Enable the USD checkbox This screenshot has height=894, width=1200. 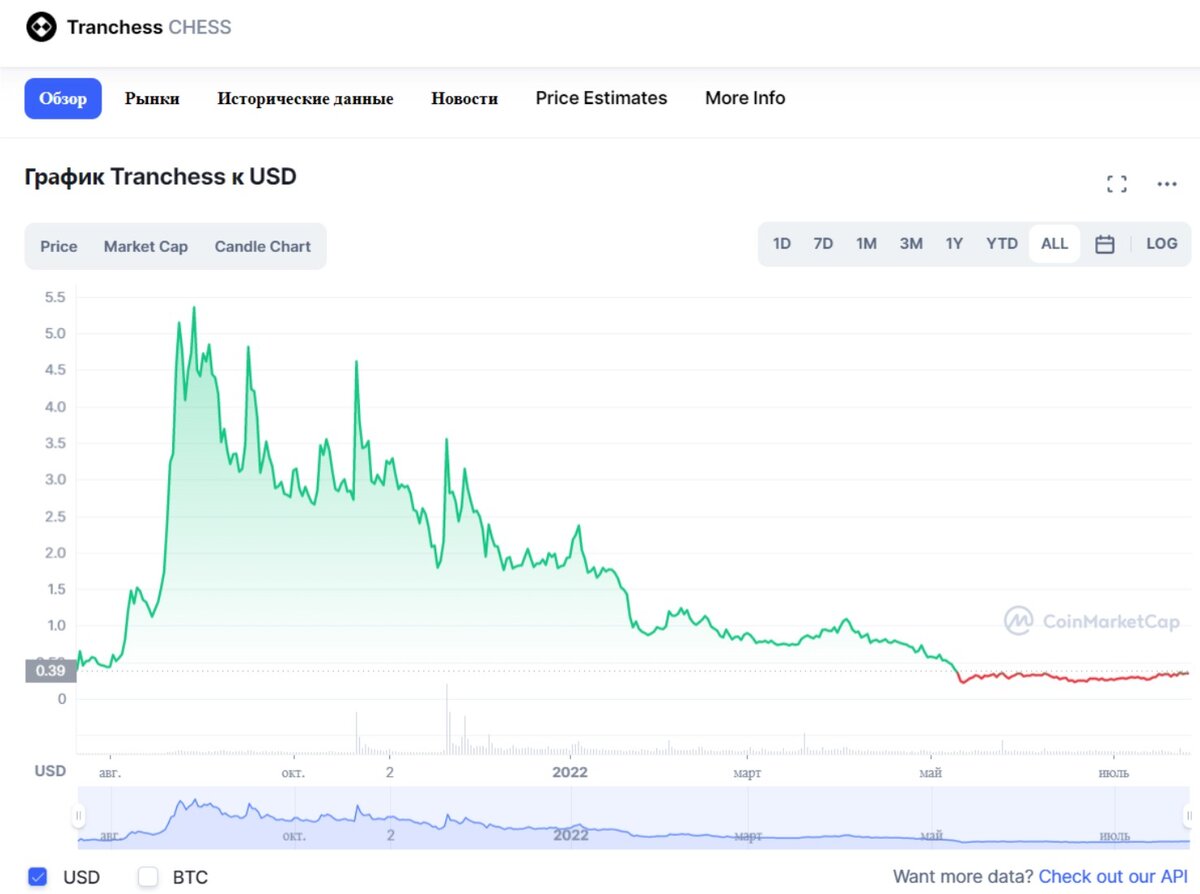(x=38, y=877)
